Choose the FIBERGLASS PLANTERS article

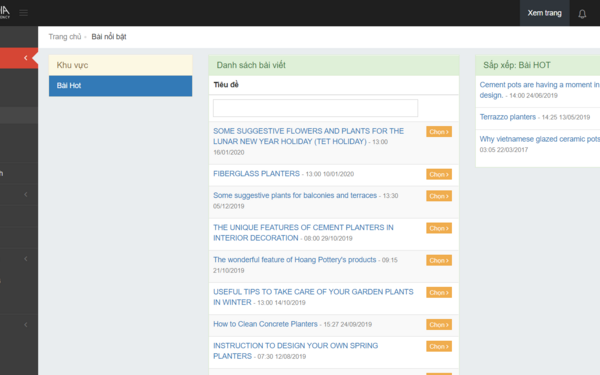pyautogui.click(x=439, y=174)
